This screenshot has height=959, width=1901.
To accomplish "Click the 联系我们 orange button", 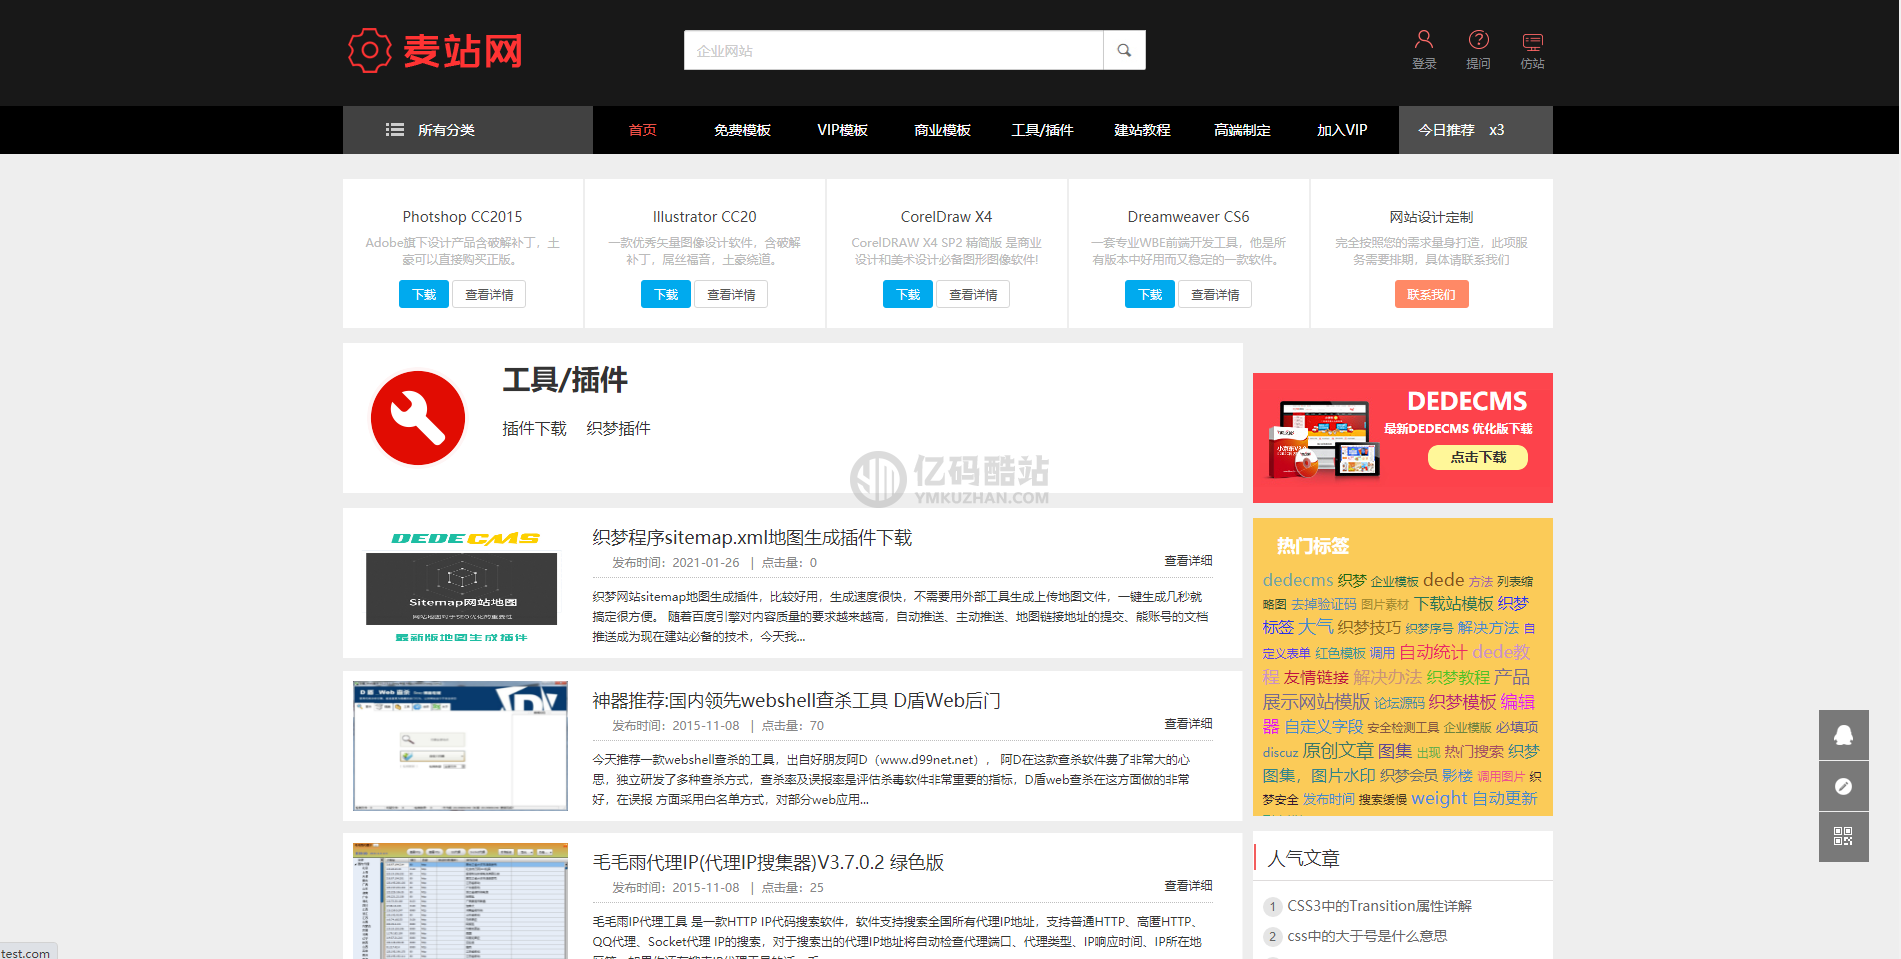I will coord(1431,294).
